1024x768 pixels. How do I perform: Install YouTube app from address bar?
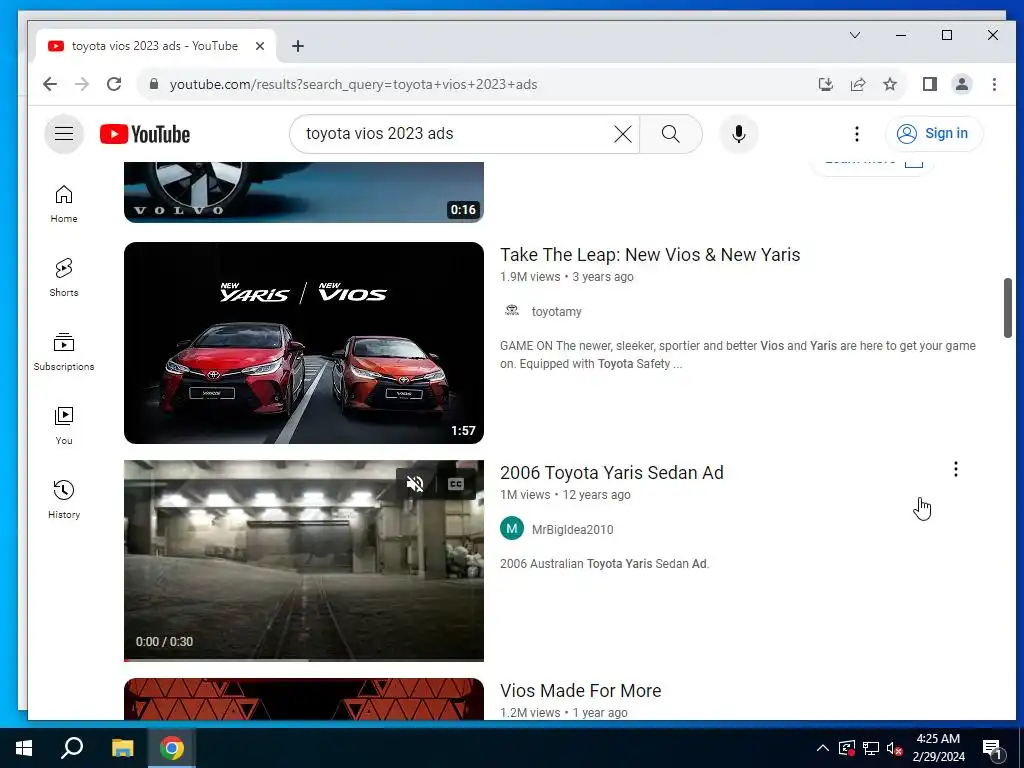[825, 84]
